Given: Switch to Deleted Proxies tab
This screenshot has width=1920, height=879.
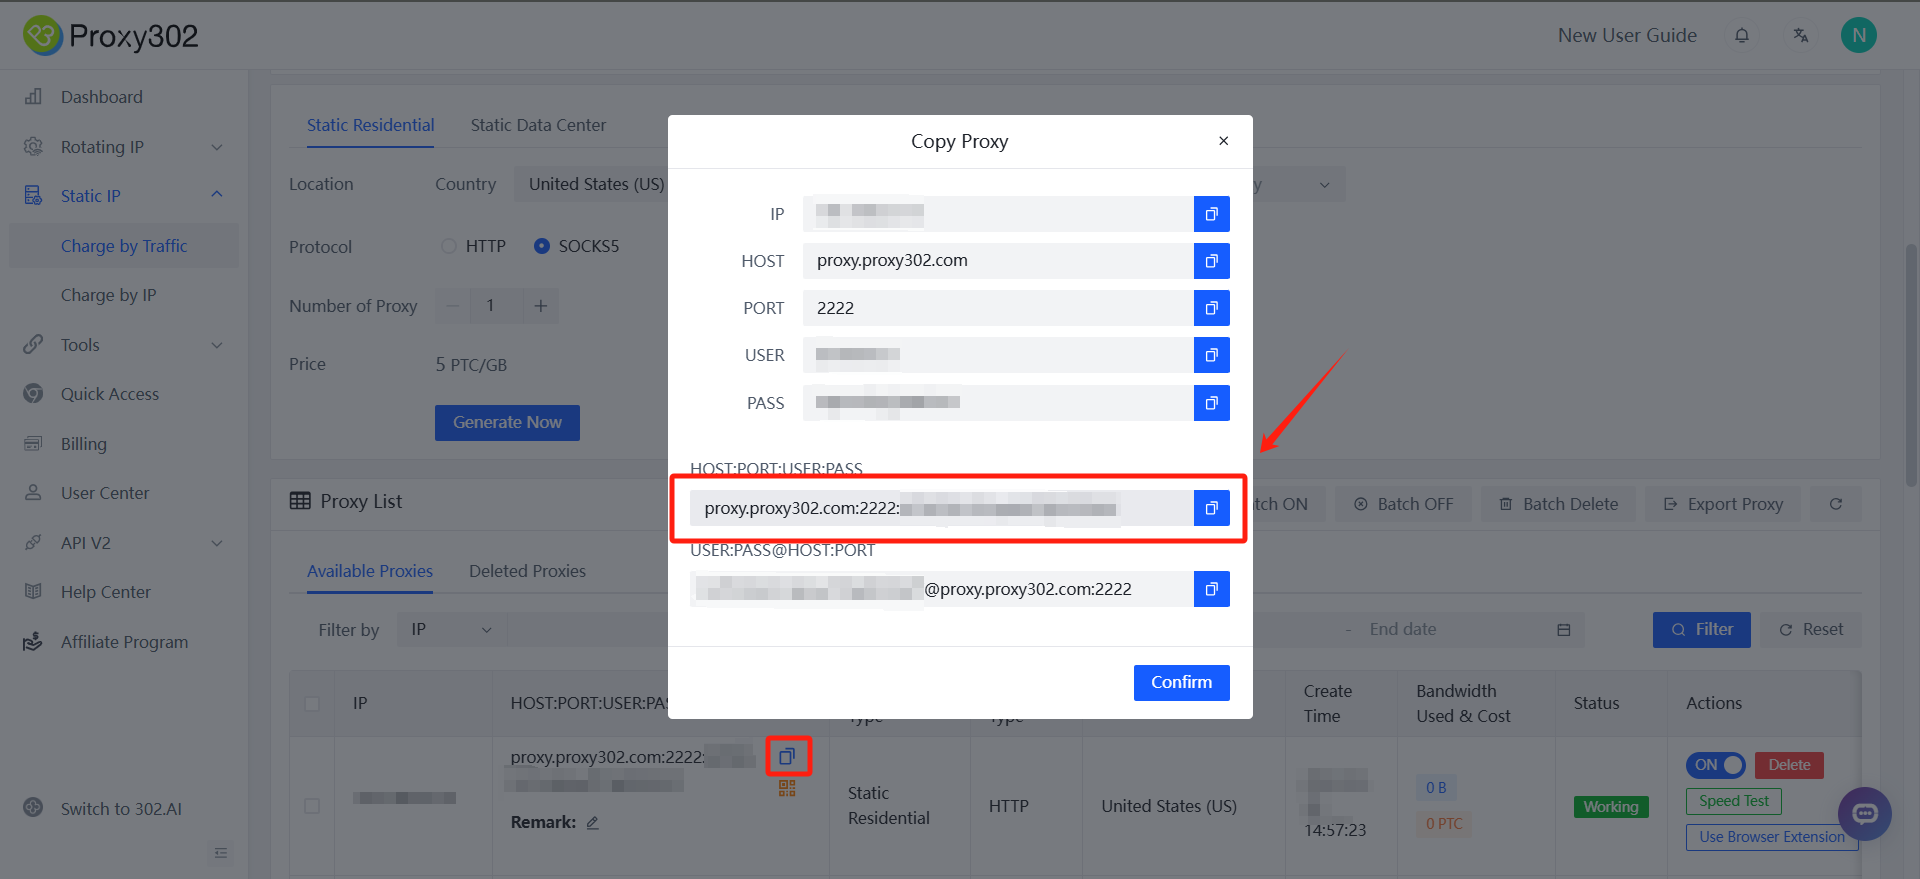Looking at the screenshot, I should 527,571.
